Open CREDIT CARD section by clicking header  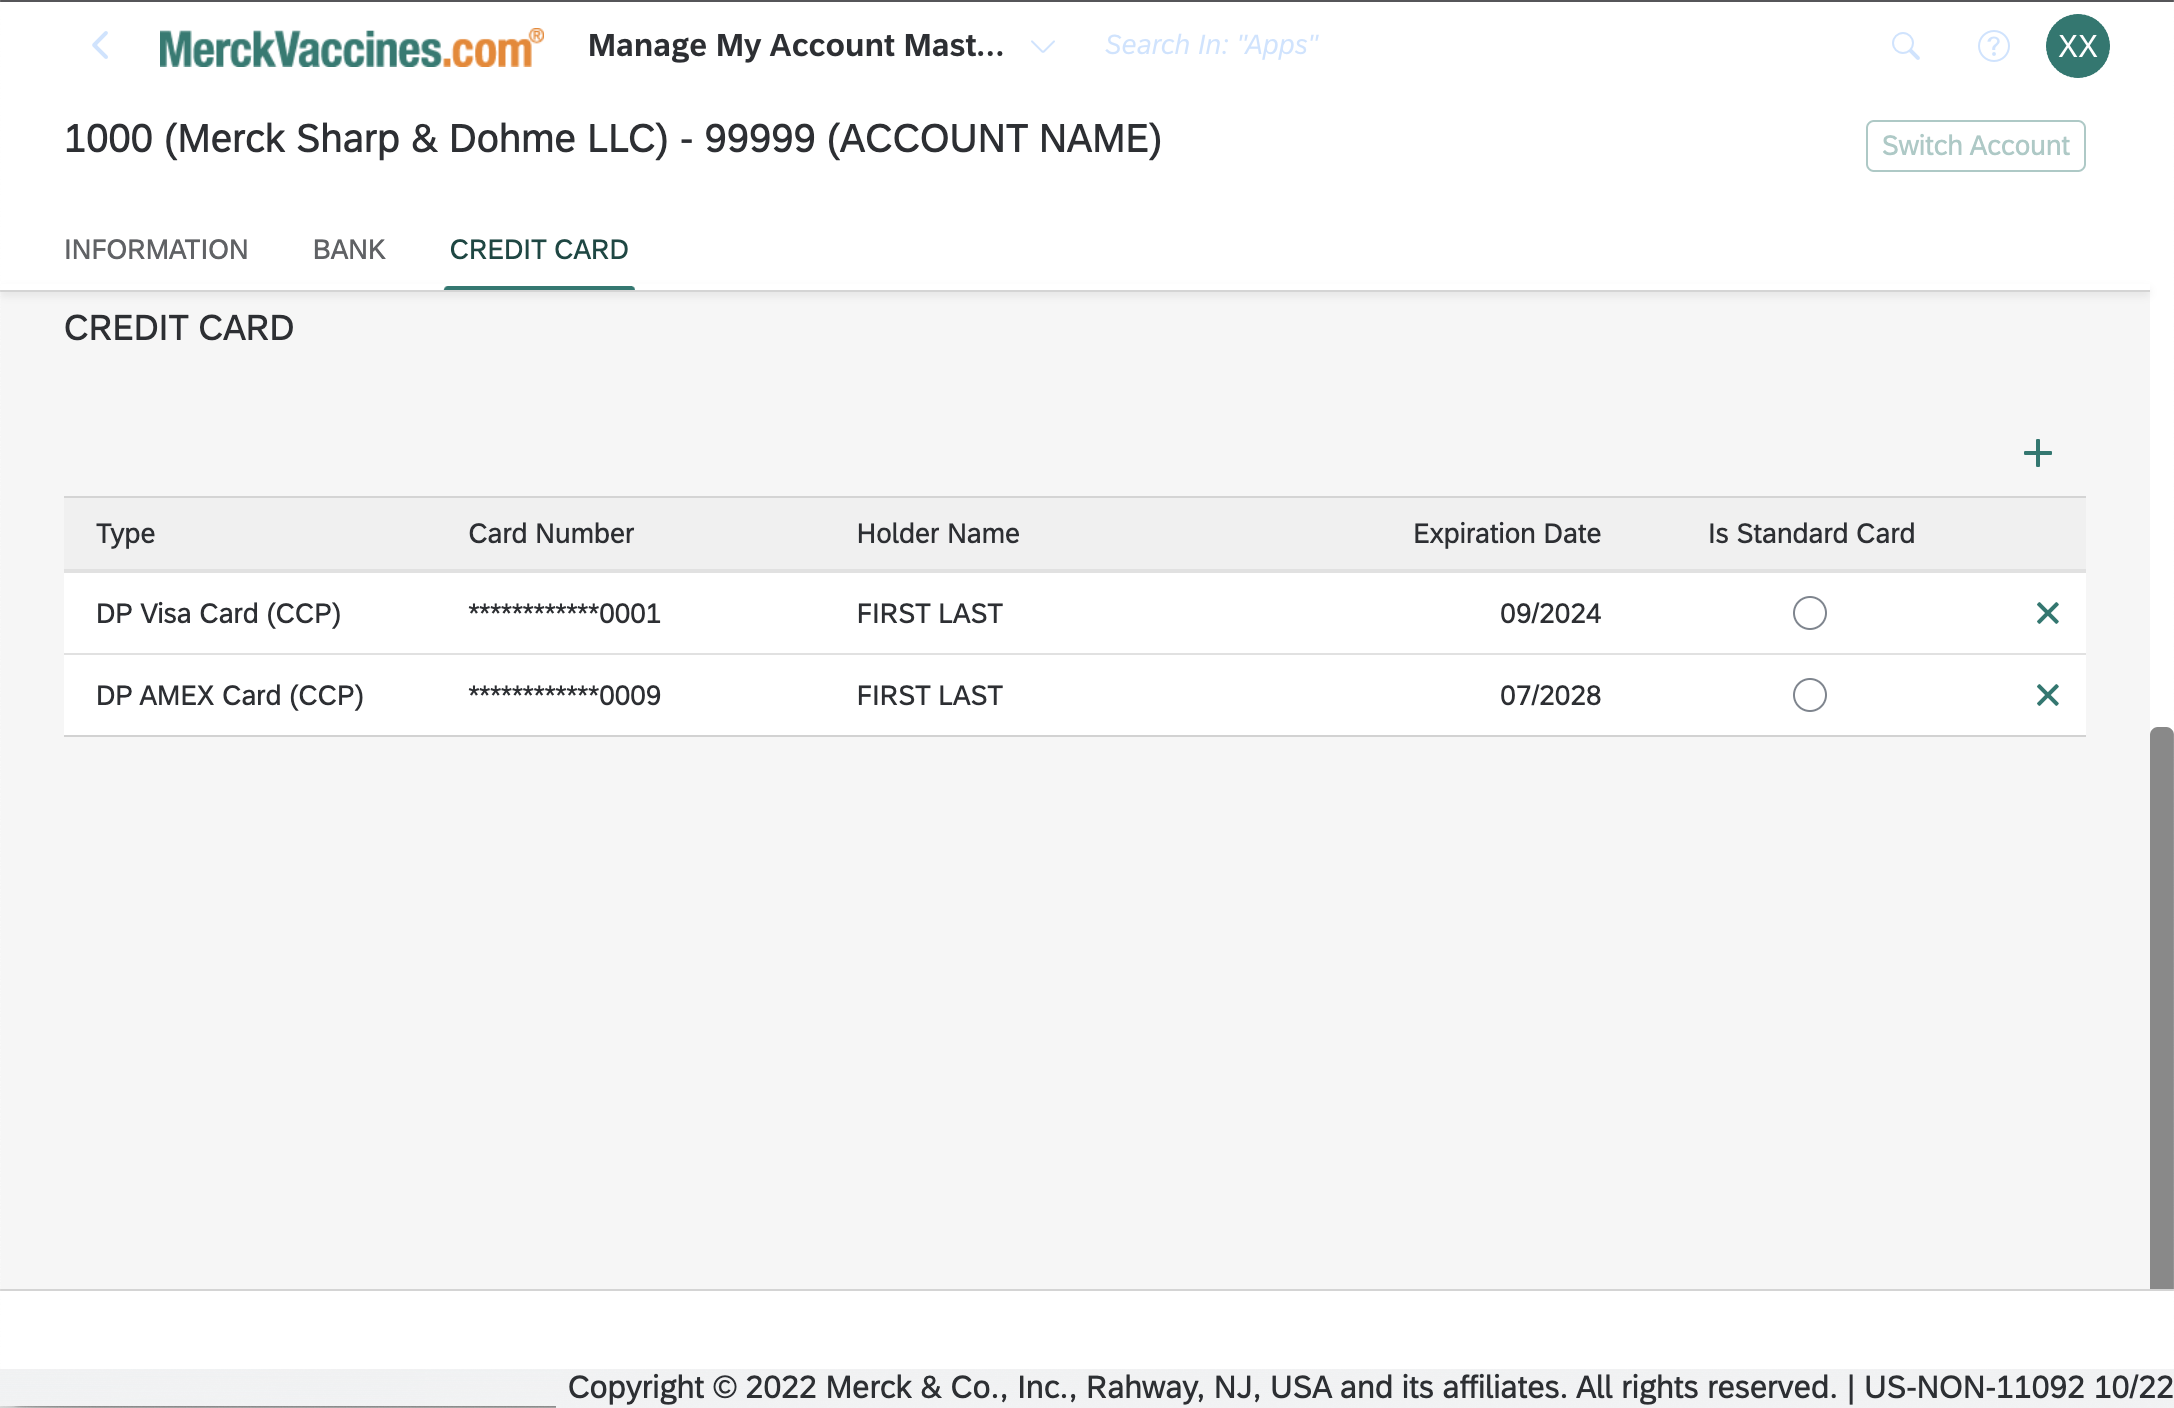coord(539,249)
